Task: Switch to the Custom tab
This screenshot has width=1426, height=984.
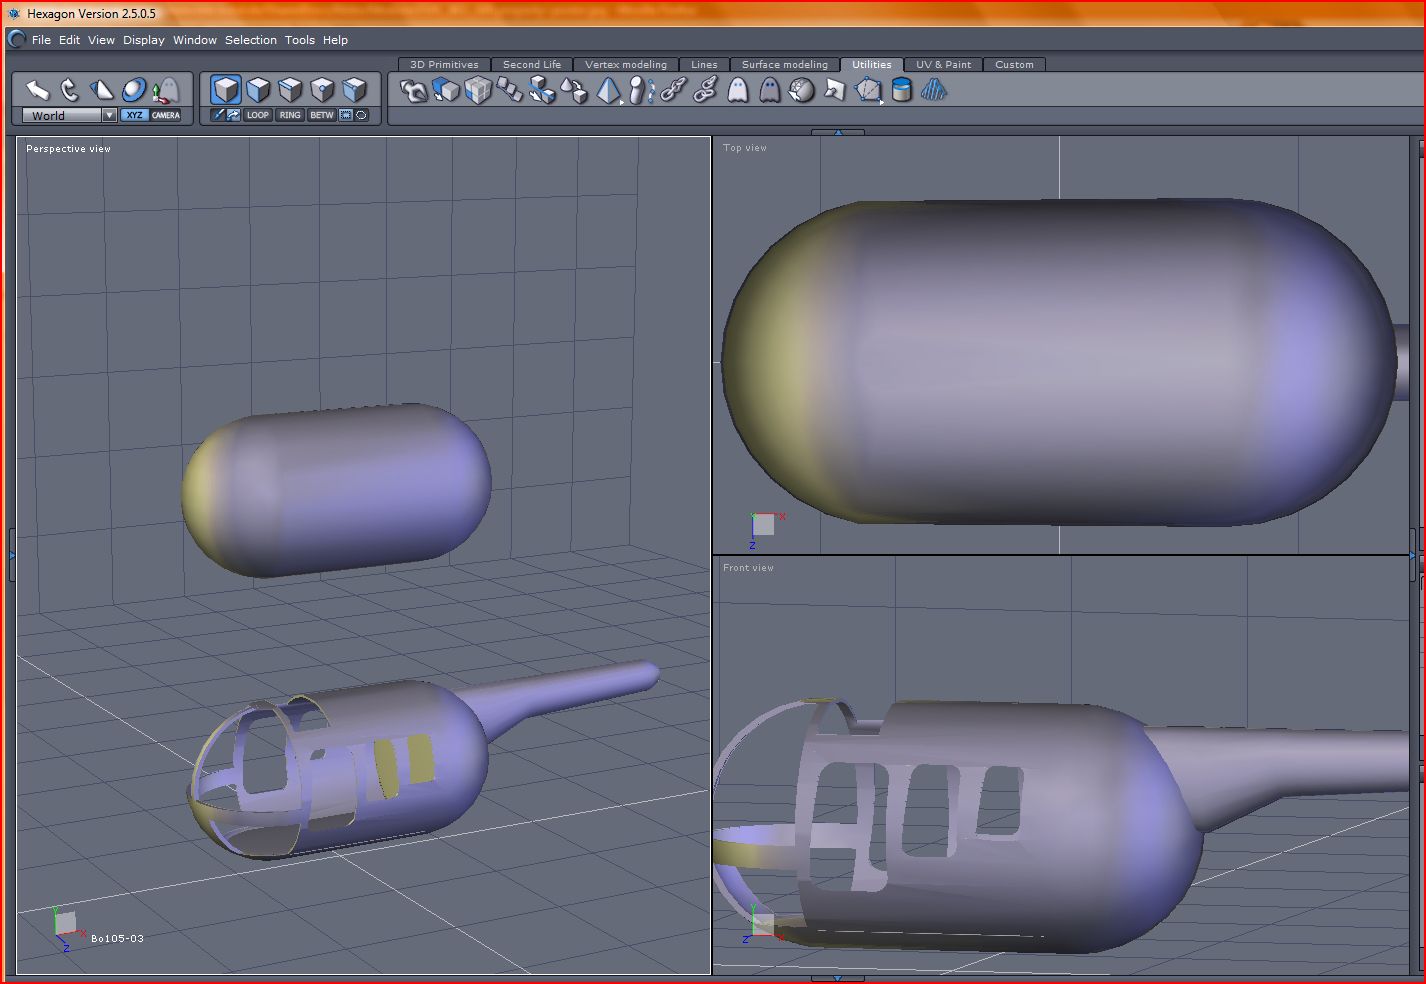Action: point(1014,65)
